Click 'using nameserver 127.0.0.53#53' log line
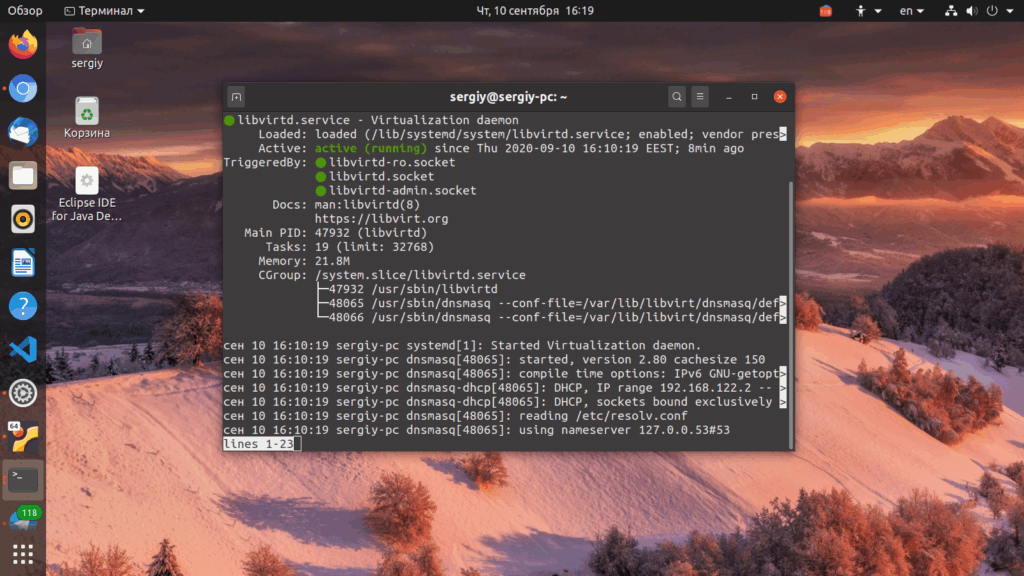This screenshot has height=576, width=1024. [624, 430]
